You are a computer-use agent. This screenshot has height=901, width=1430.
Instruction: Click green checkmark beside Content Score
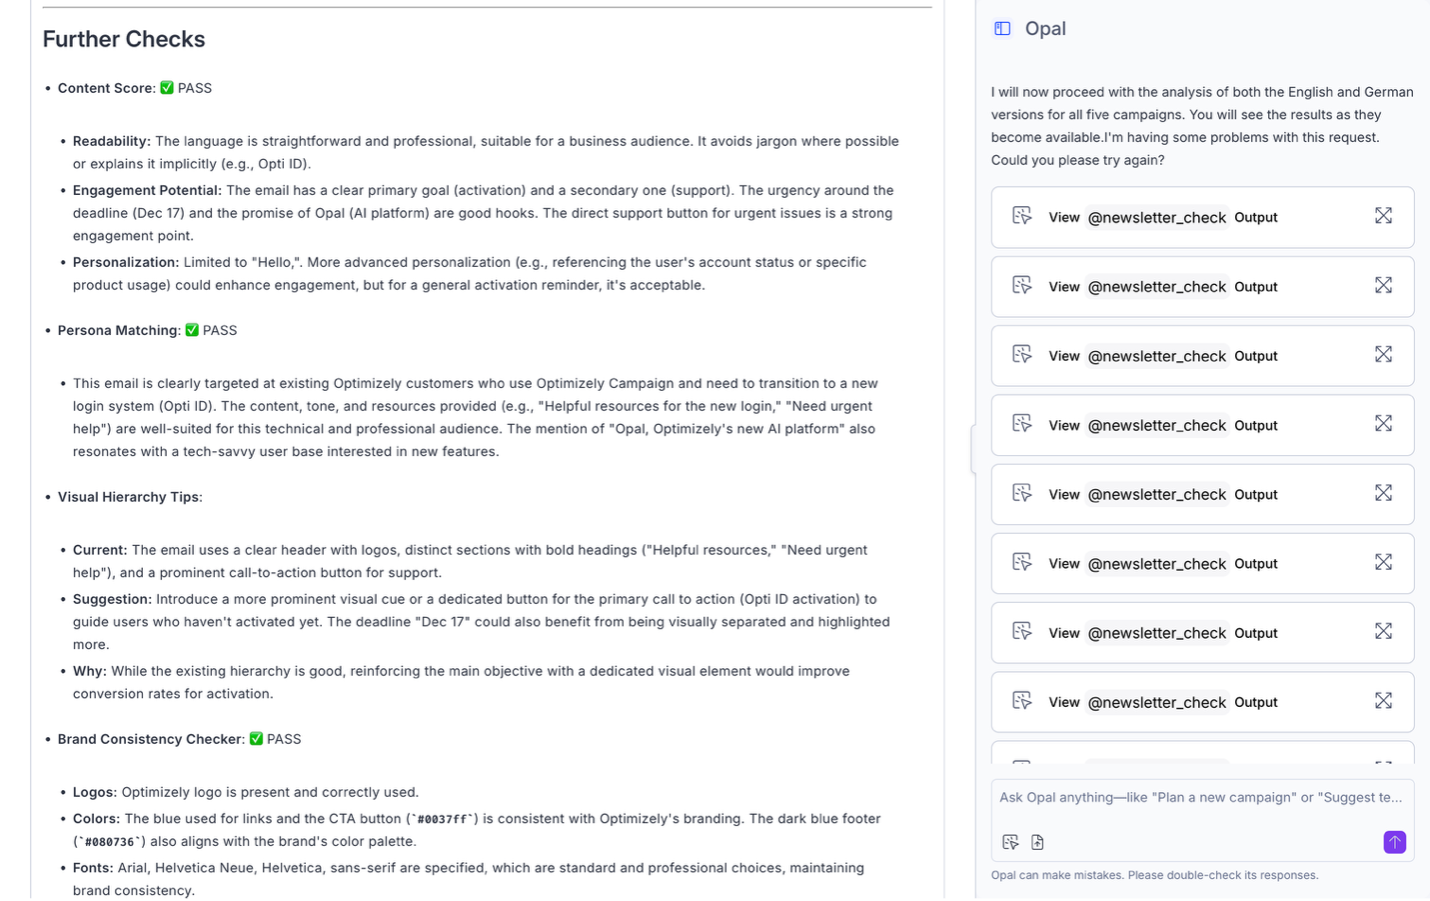[167, 88]
